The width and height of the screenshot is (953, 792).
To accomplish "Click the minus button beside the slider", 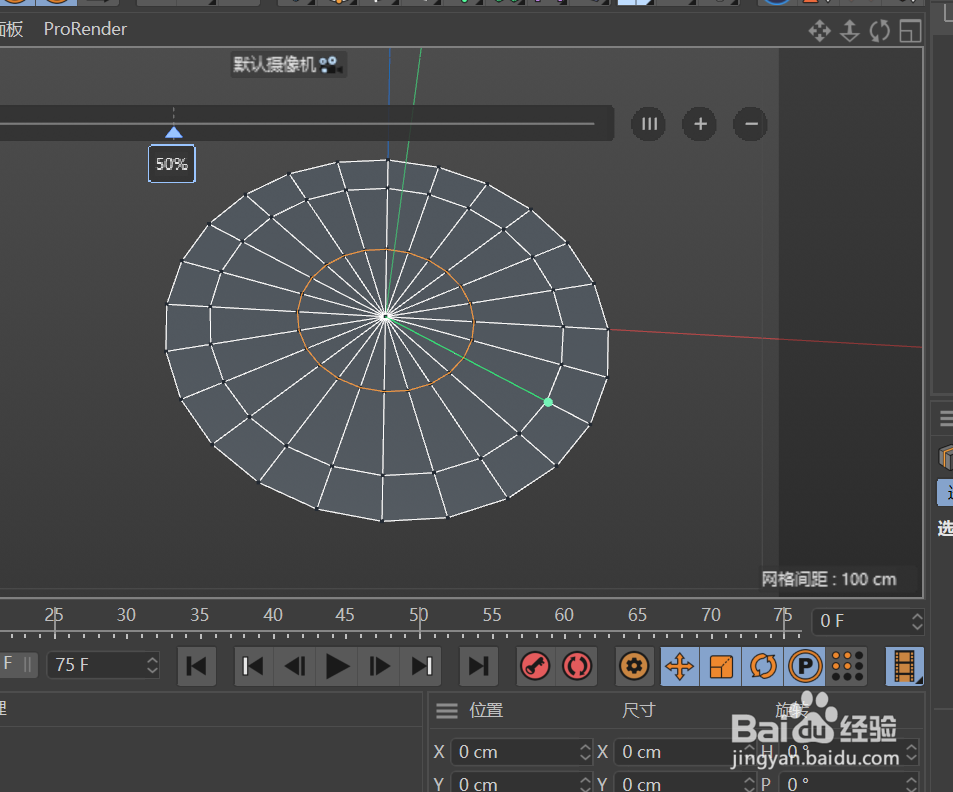I will [751, 124].
